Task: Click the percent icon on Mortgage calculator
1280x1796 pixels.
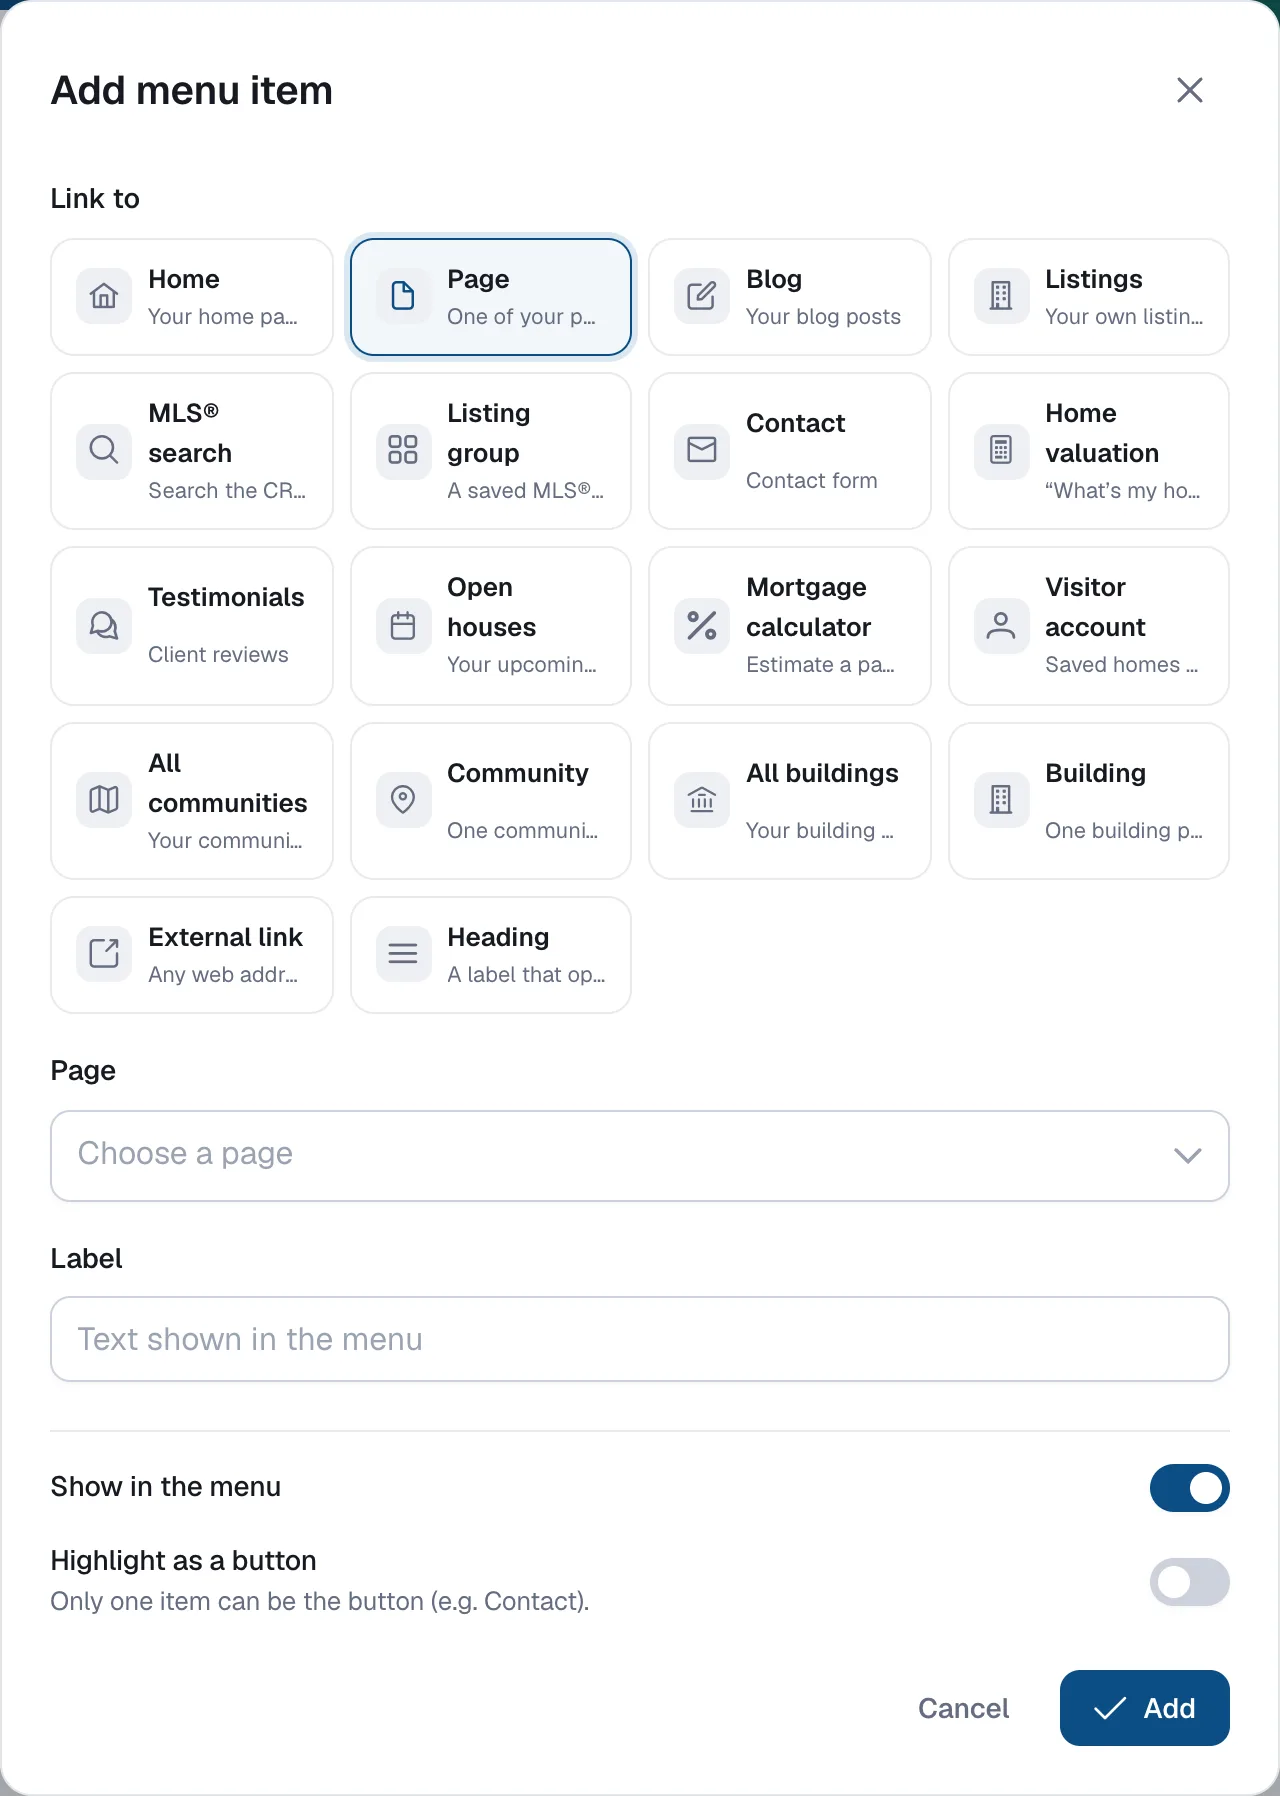Action: coord(702,626)
